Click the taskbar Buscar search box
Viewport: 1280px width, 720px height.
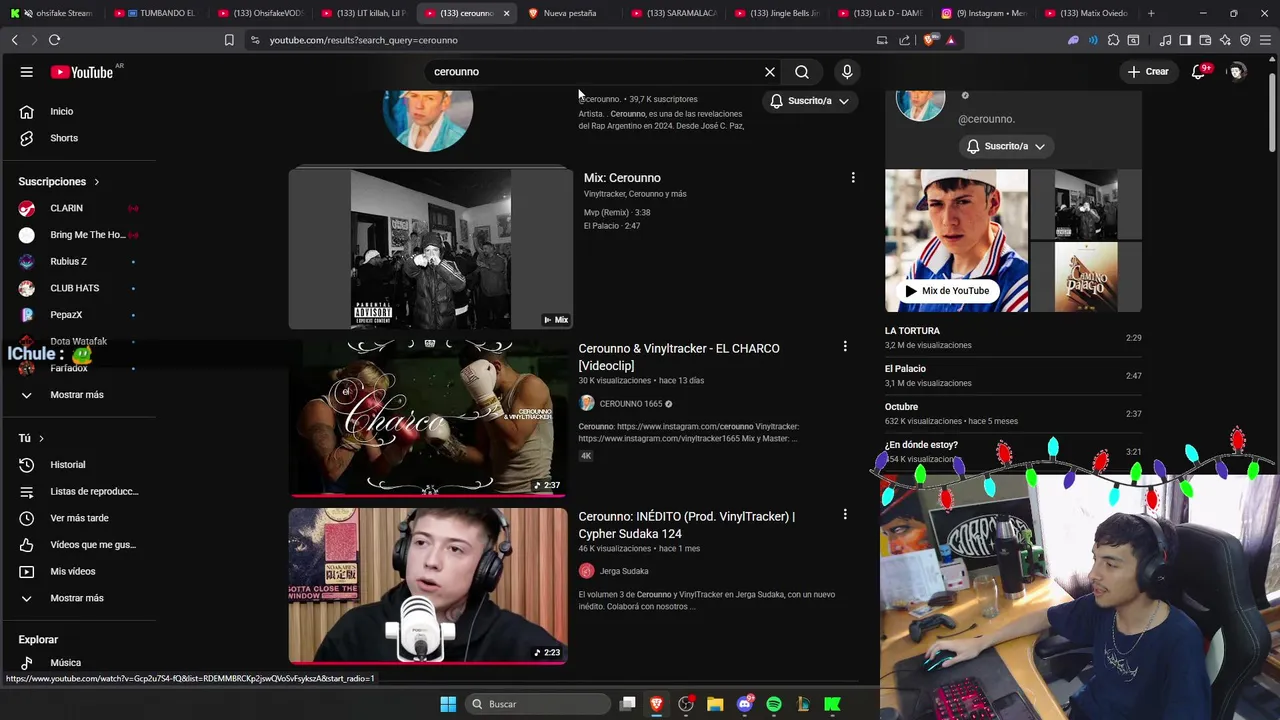tap(538, 704)
